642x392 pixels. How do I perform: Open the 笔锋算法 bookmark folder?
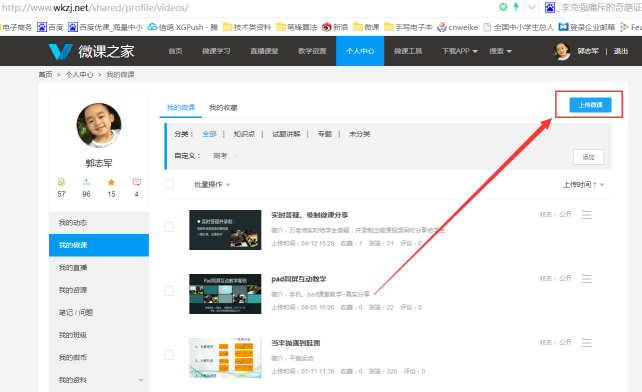pos(297,27)
